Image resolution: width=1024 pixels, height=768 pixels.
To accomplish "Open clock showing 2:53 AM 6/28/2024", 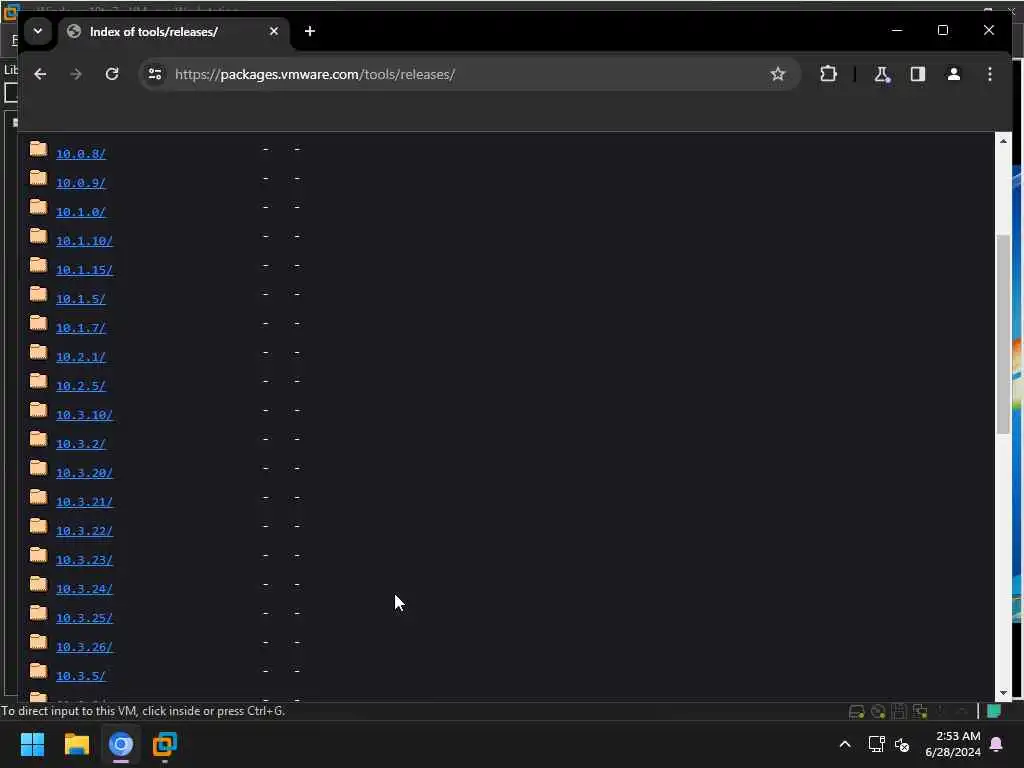I will pos(952,744).
